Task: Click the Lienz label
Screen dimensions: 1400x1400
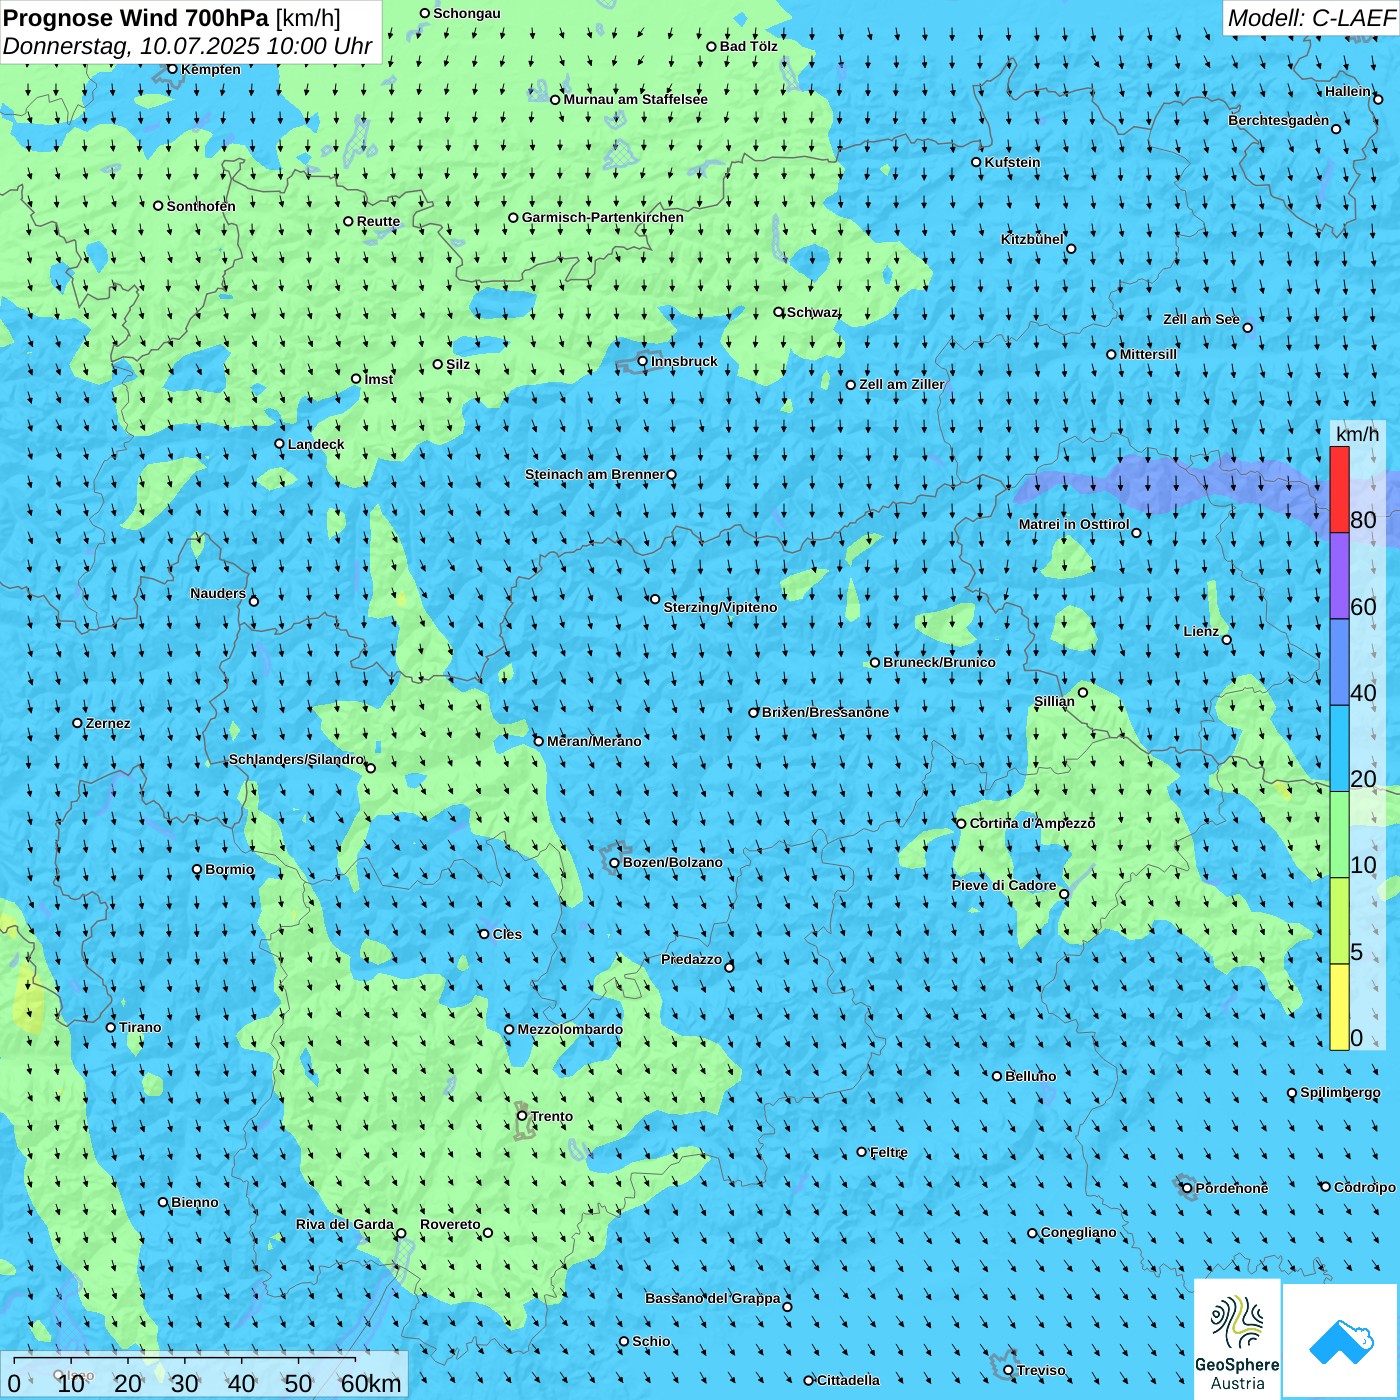Action: (1201, 631)
